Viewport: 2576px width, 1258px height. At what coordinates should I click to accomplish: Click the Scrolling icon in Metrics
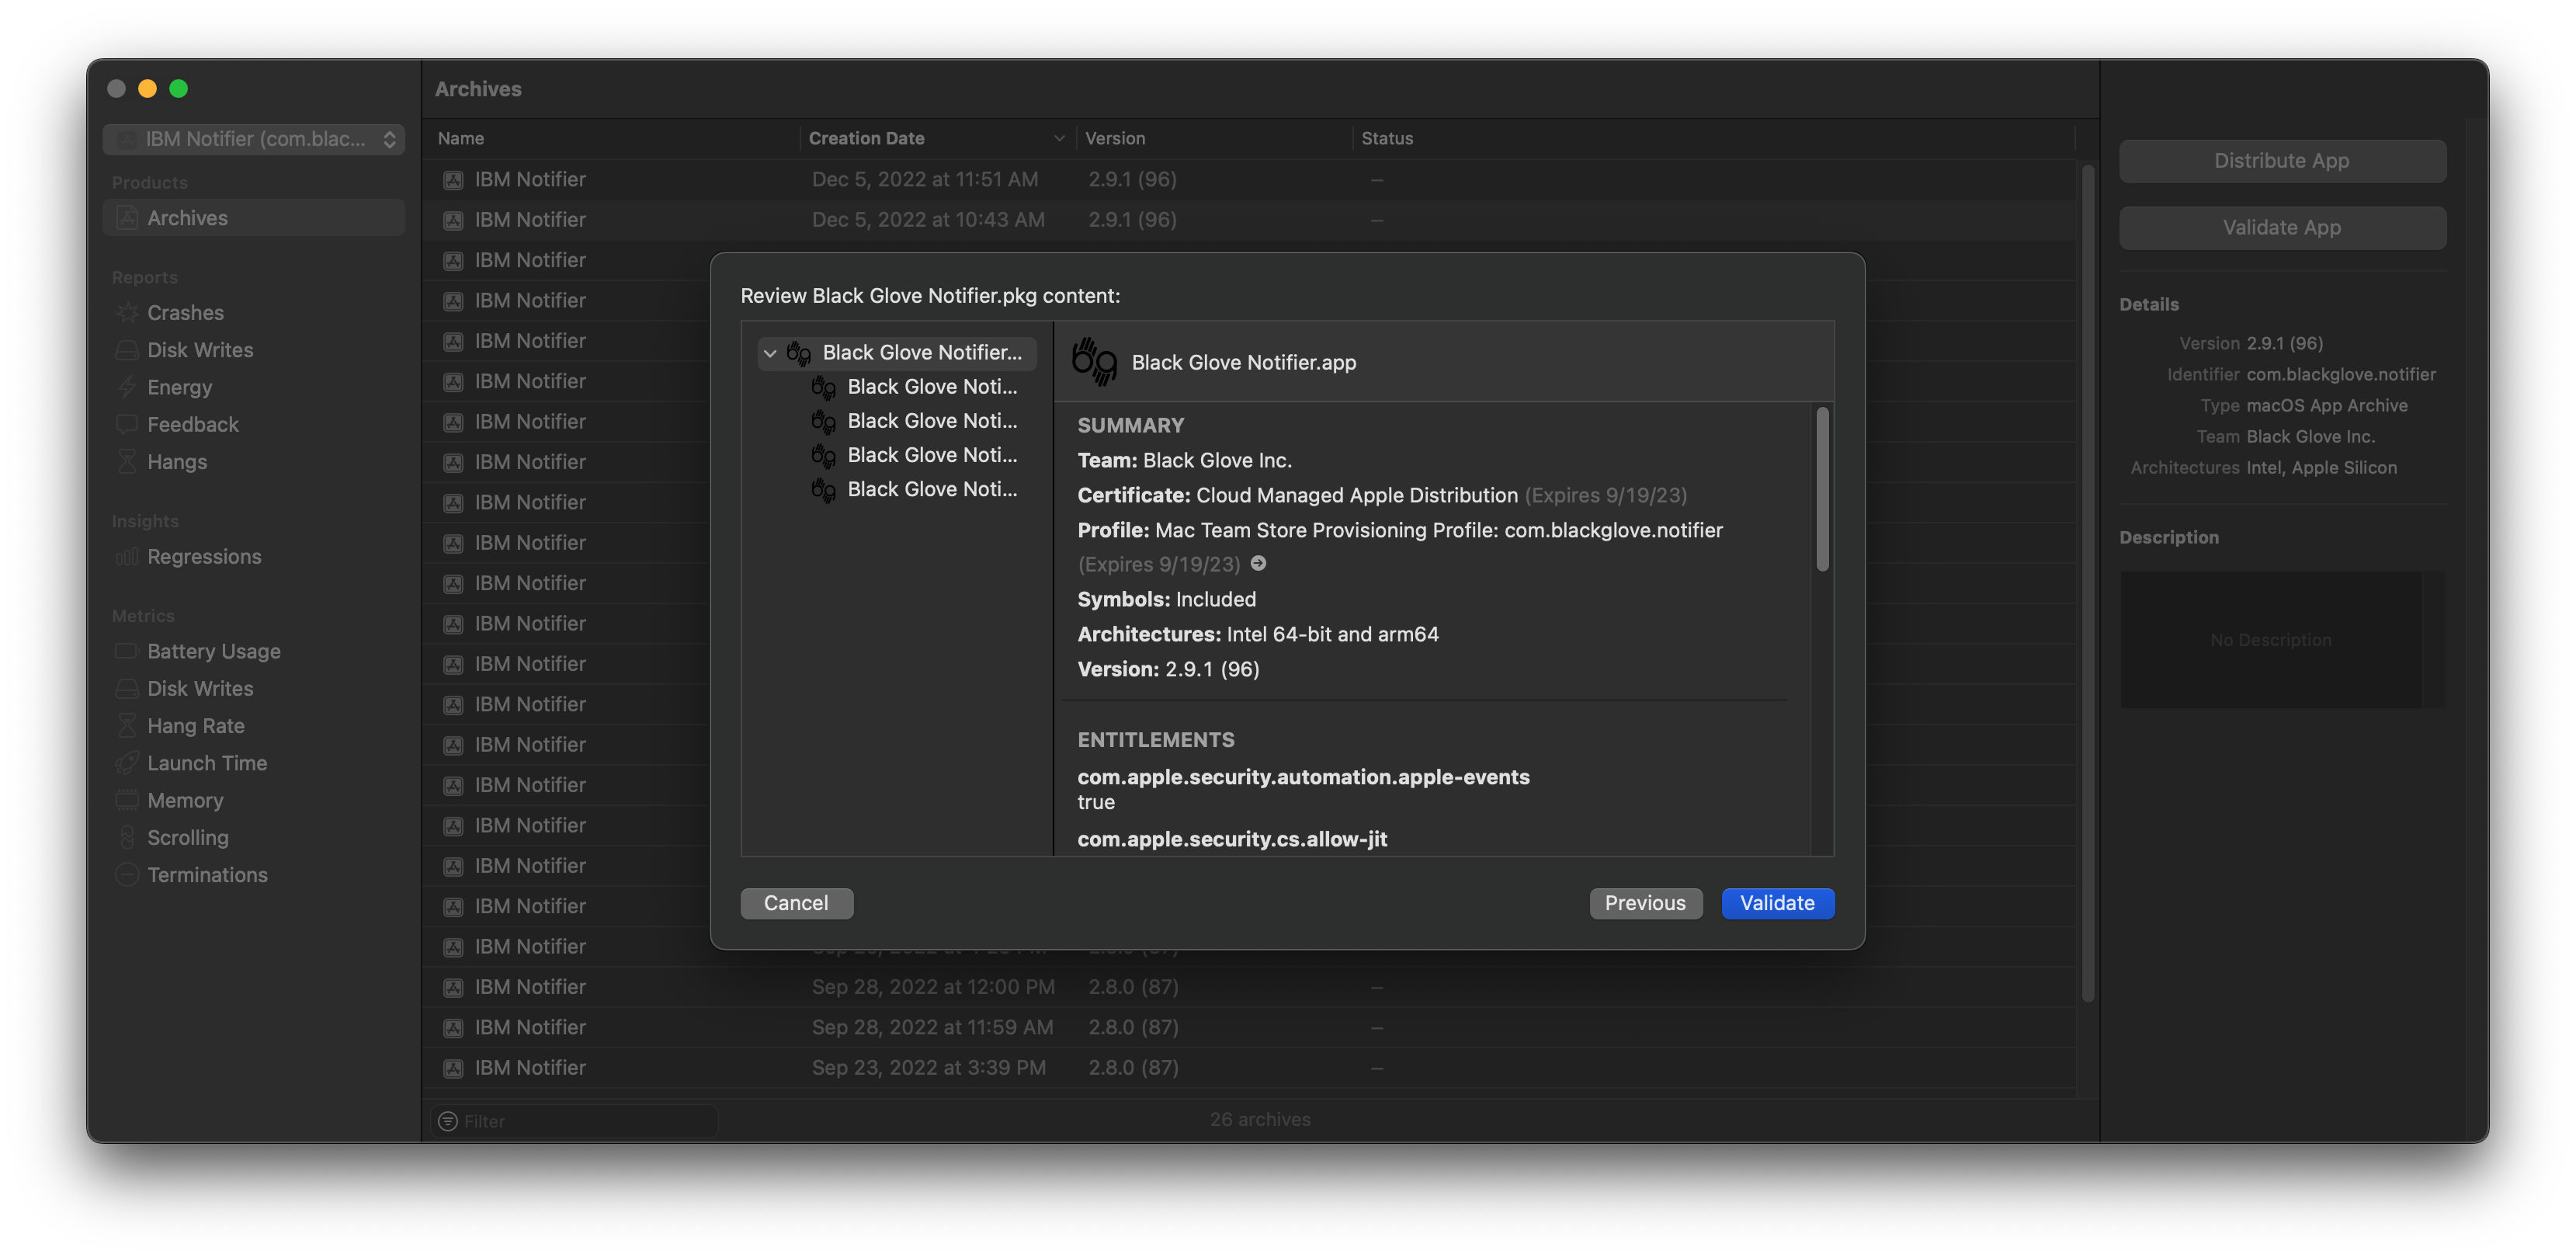[x=127, y=838]
